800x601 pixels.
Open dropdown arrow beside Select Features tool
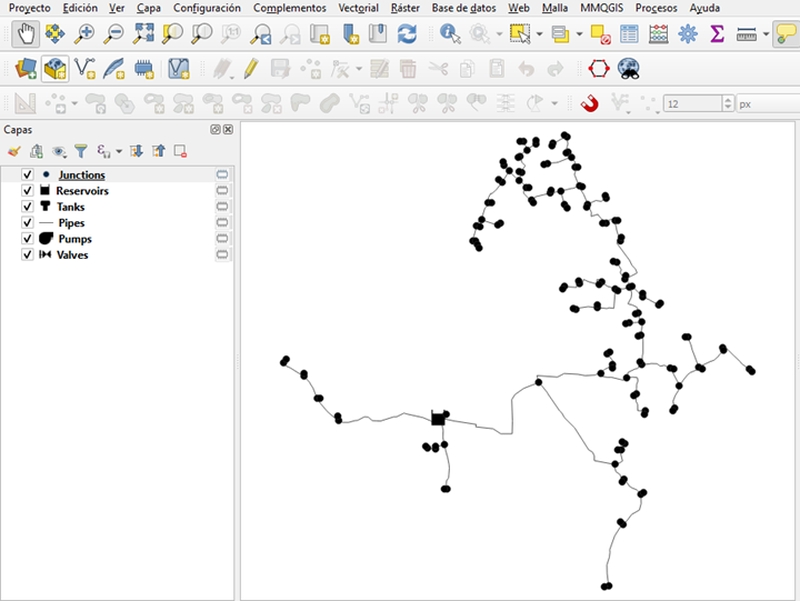coord(539,34)
